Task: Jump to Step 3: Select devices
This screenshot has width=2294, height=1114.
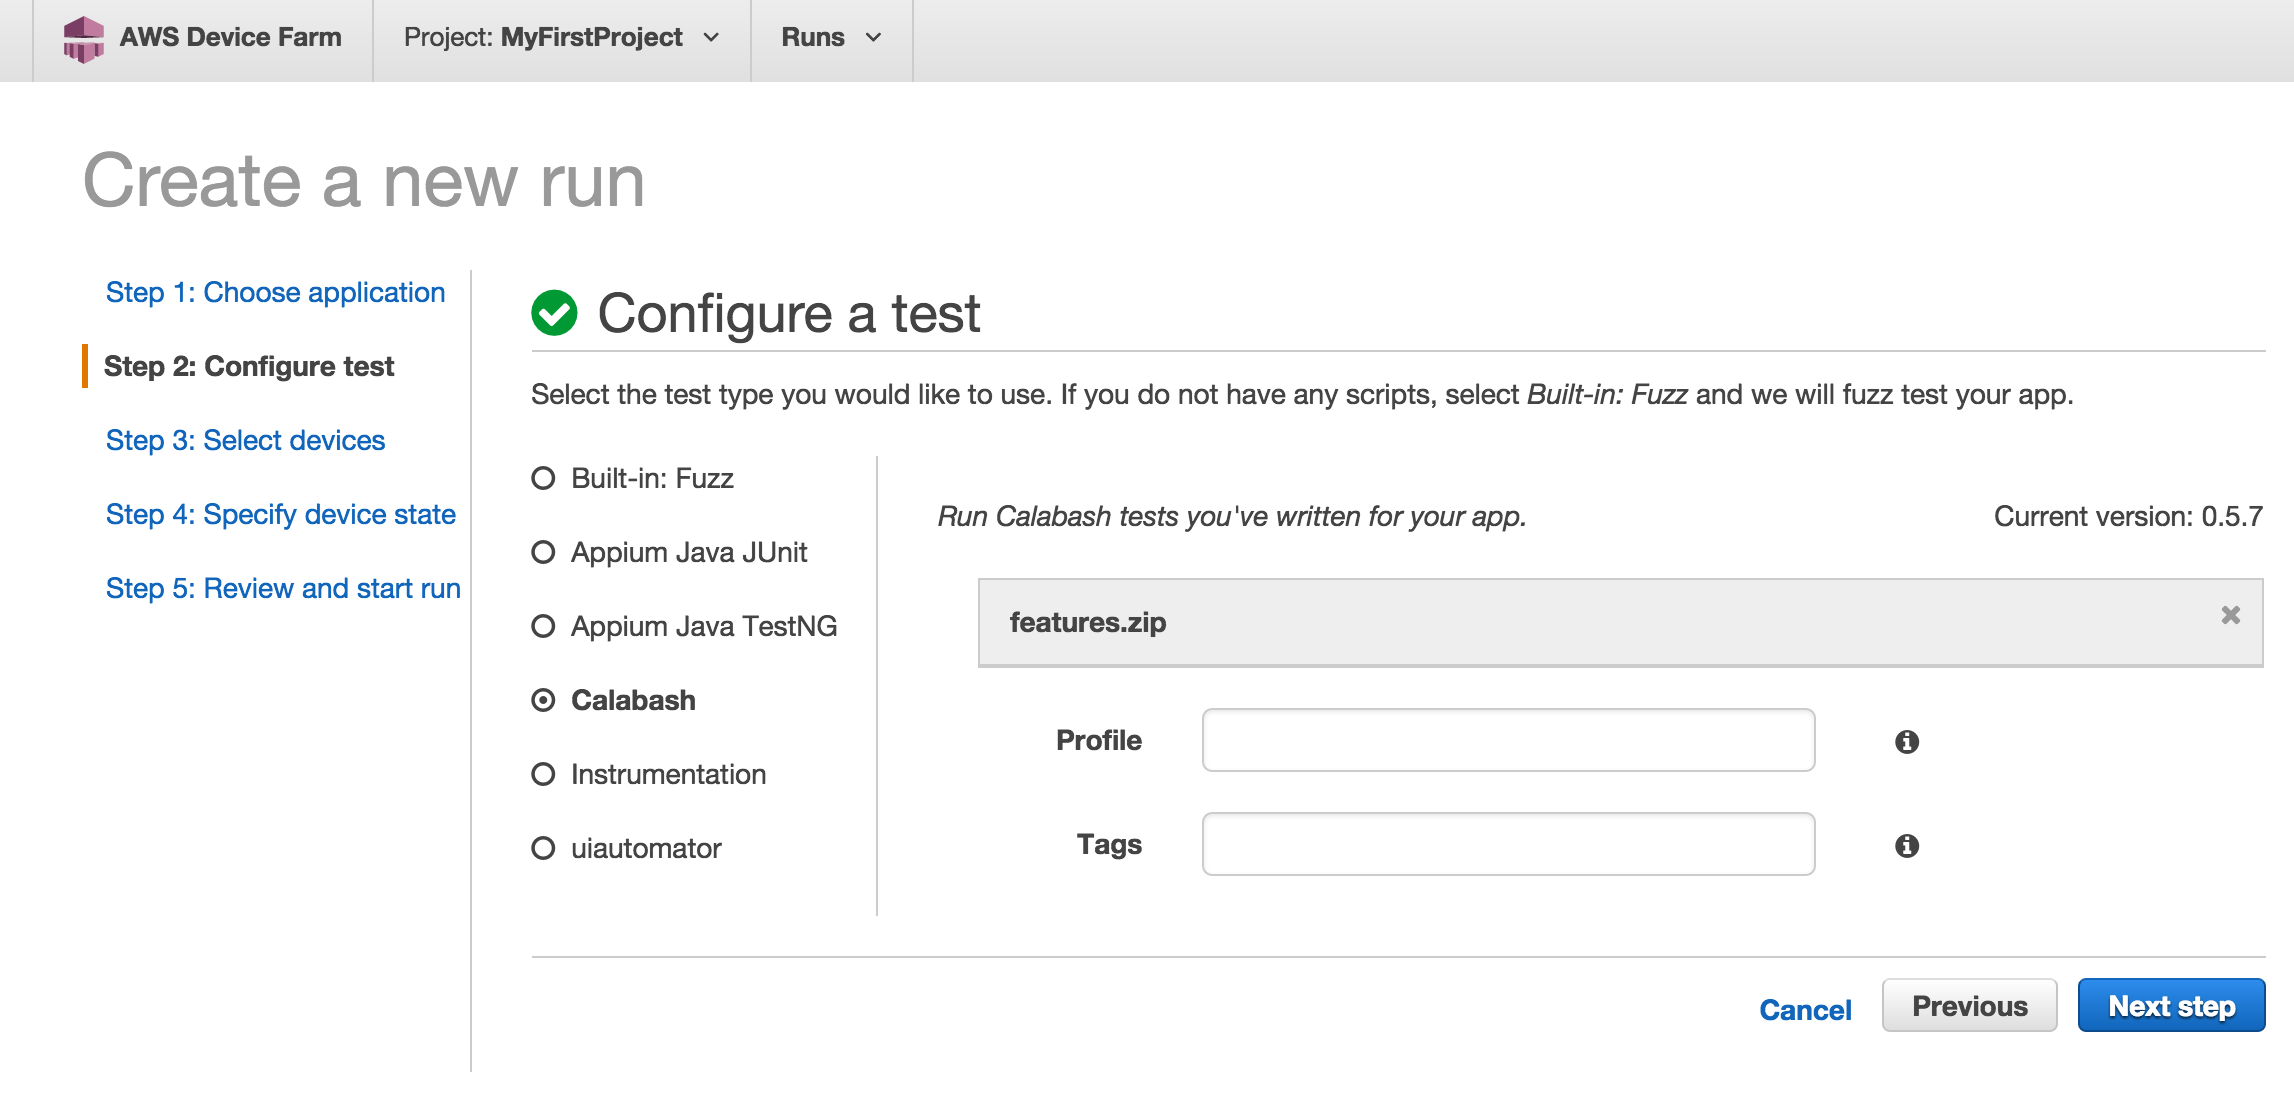Action: (x=245, y=441)
